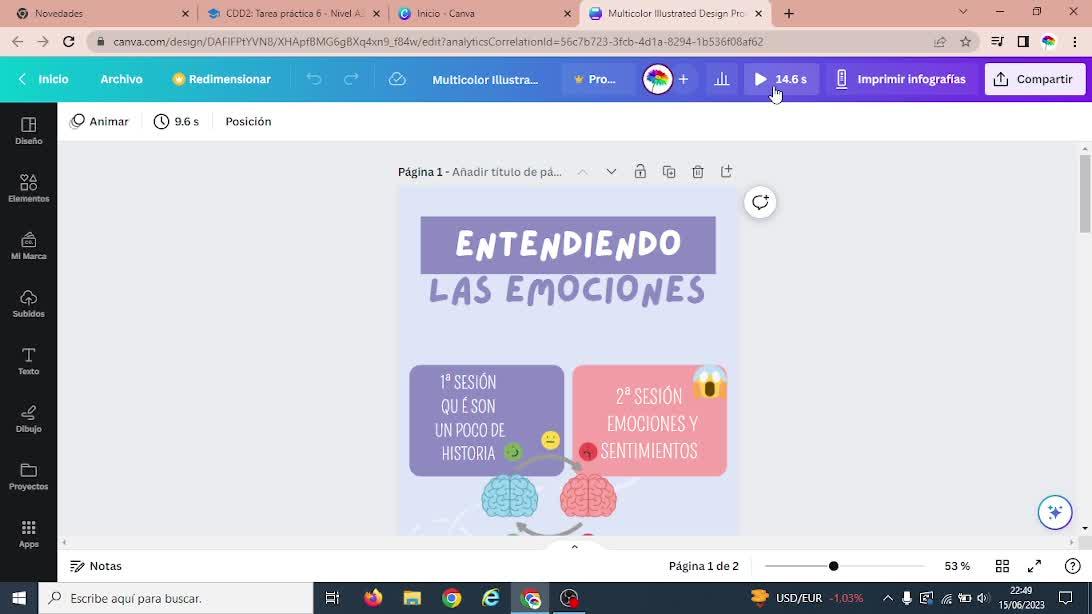Open the Redimensionar option
The height and width of the screenshot is (614, 1092).
pos(221,79)
